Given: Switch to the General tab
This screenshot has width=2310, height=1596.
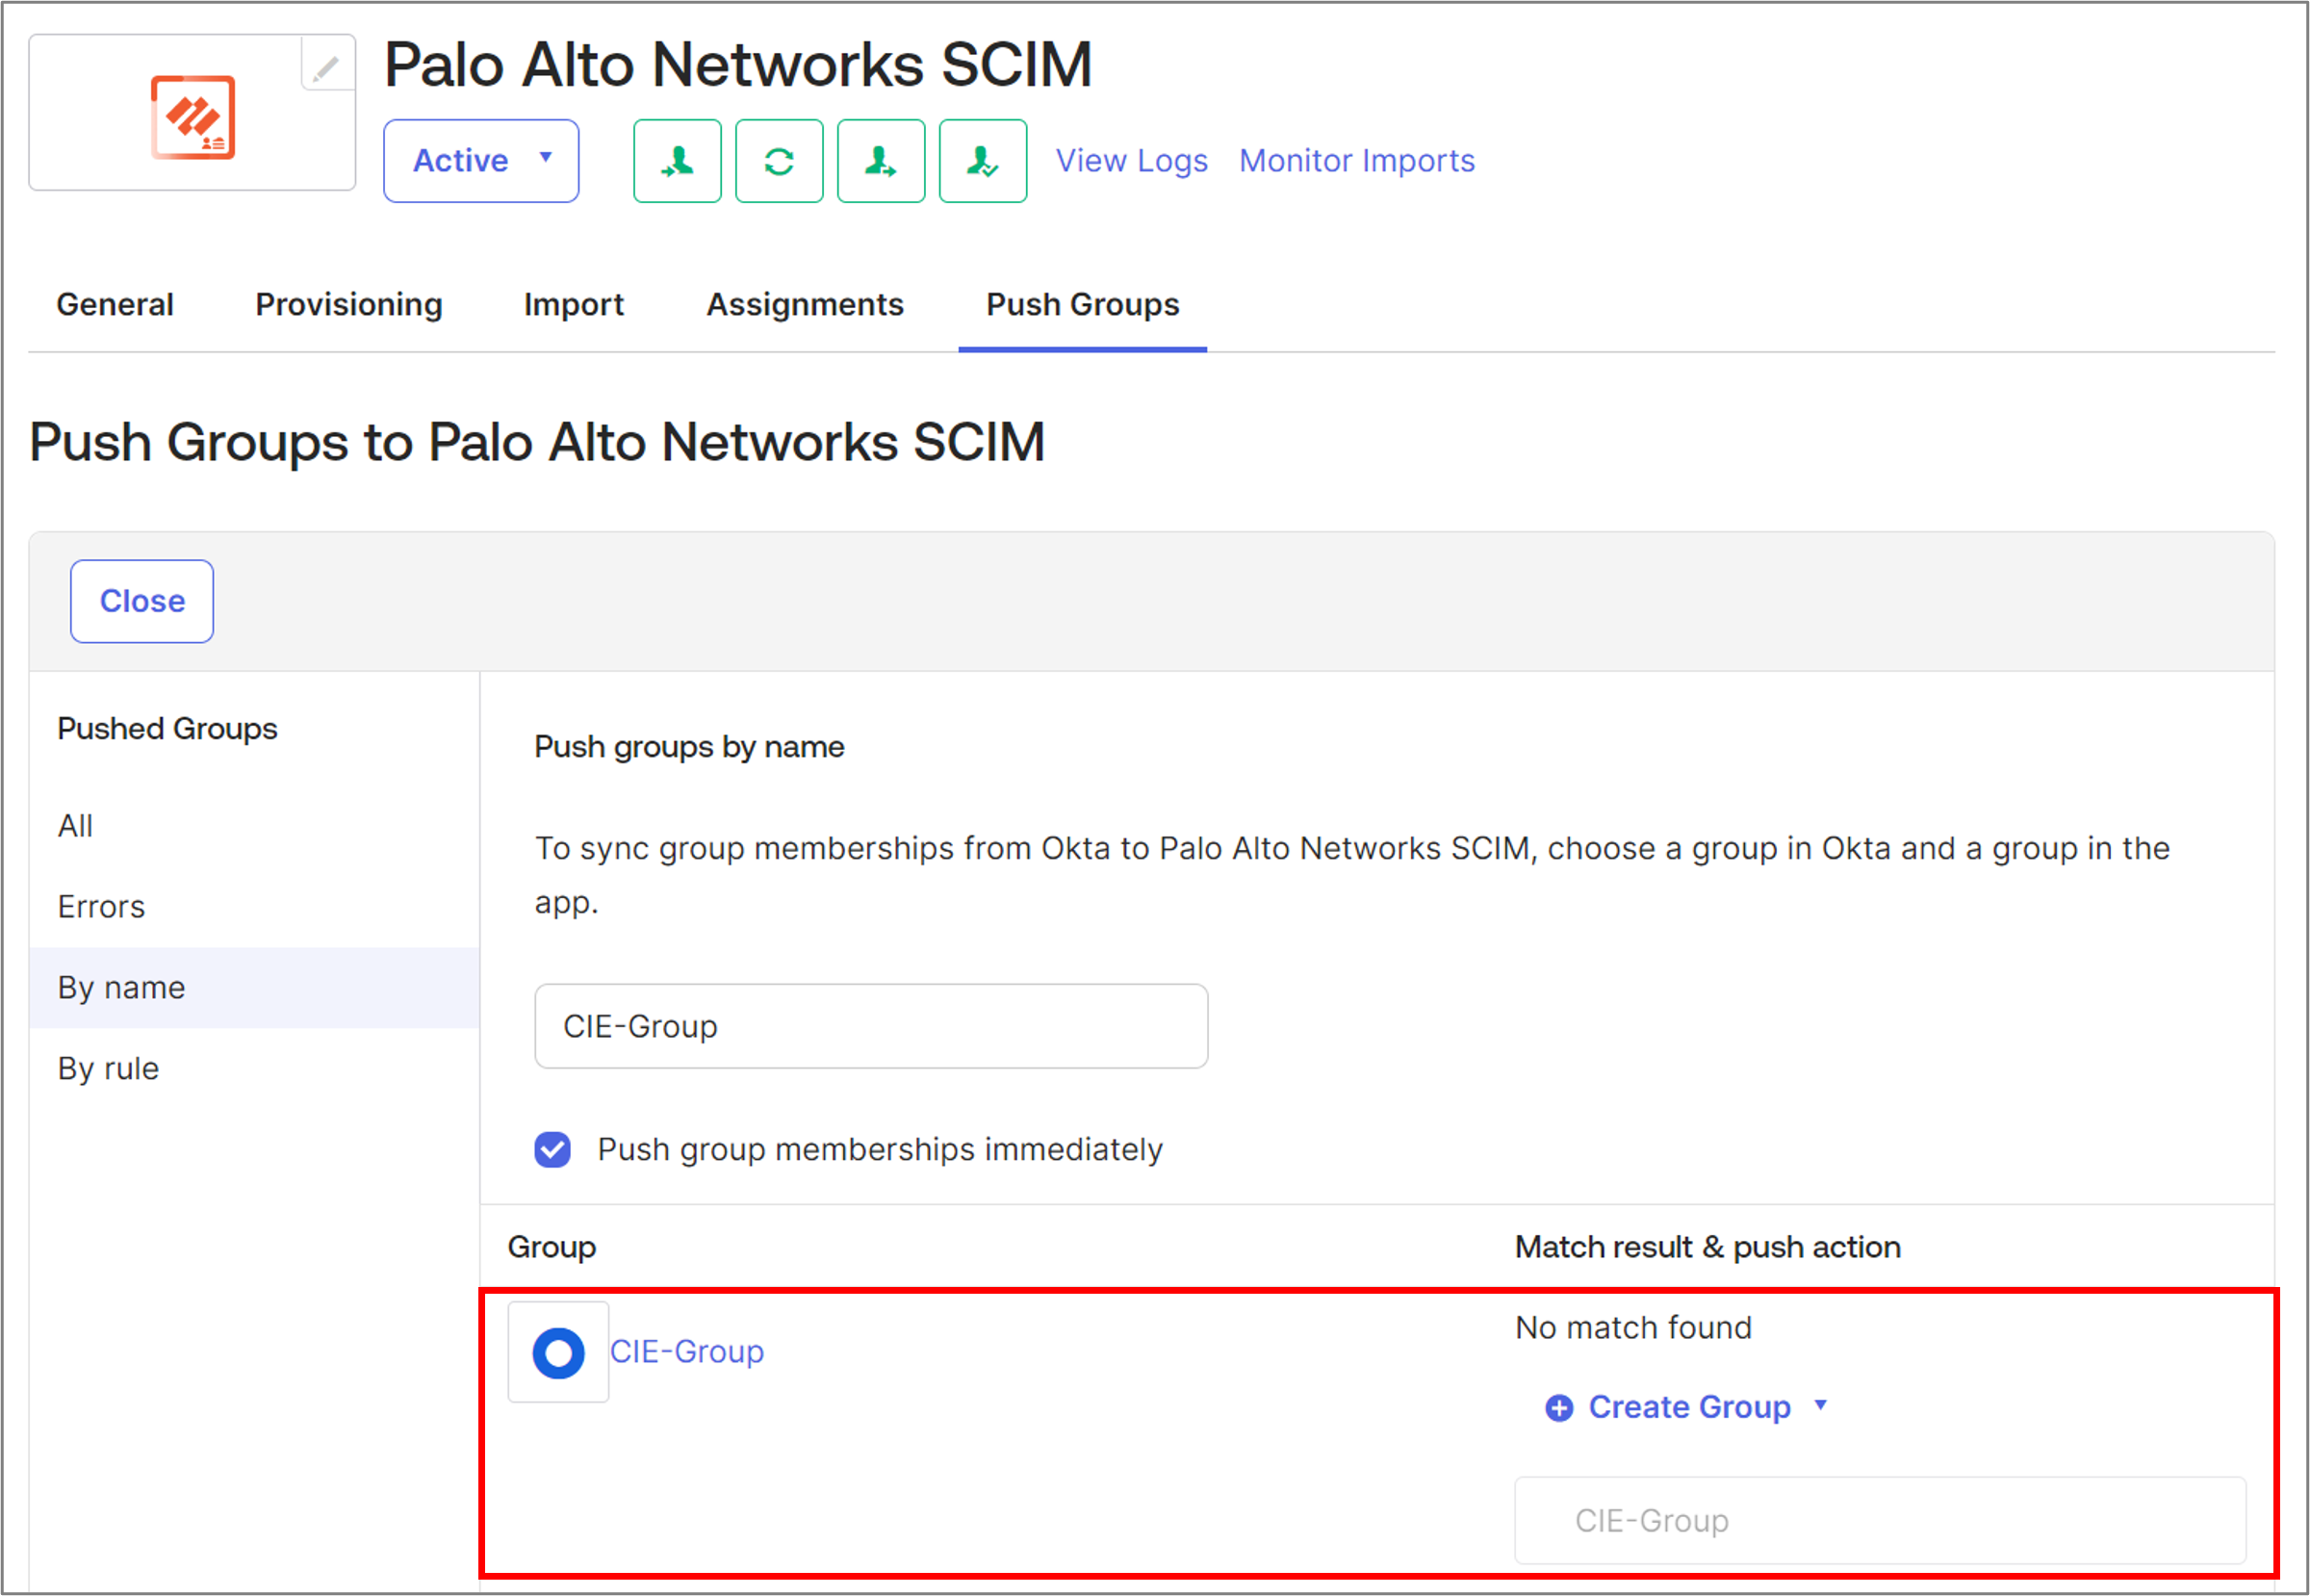Looking at the screenshot, I should pos(115,304).
